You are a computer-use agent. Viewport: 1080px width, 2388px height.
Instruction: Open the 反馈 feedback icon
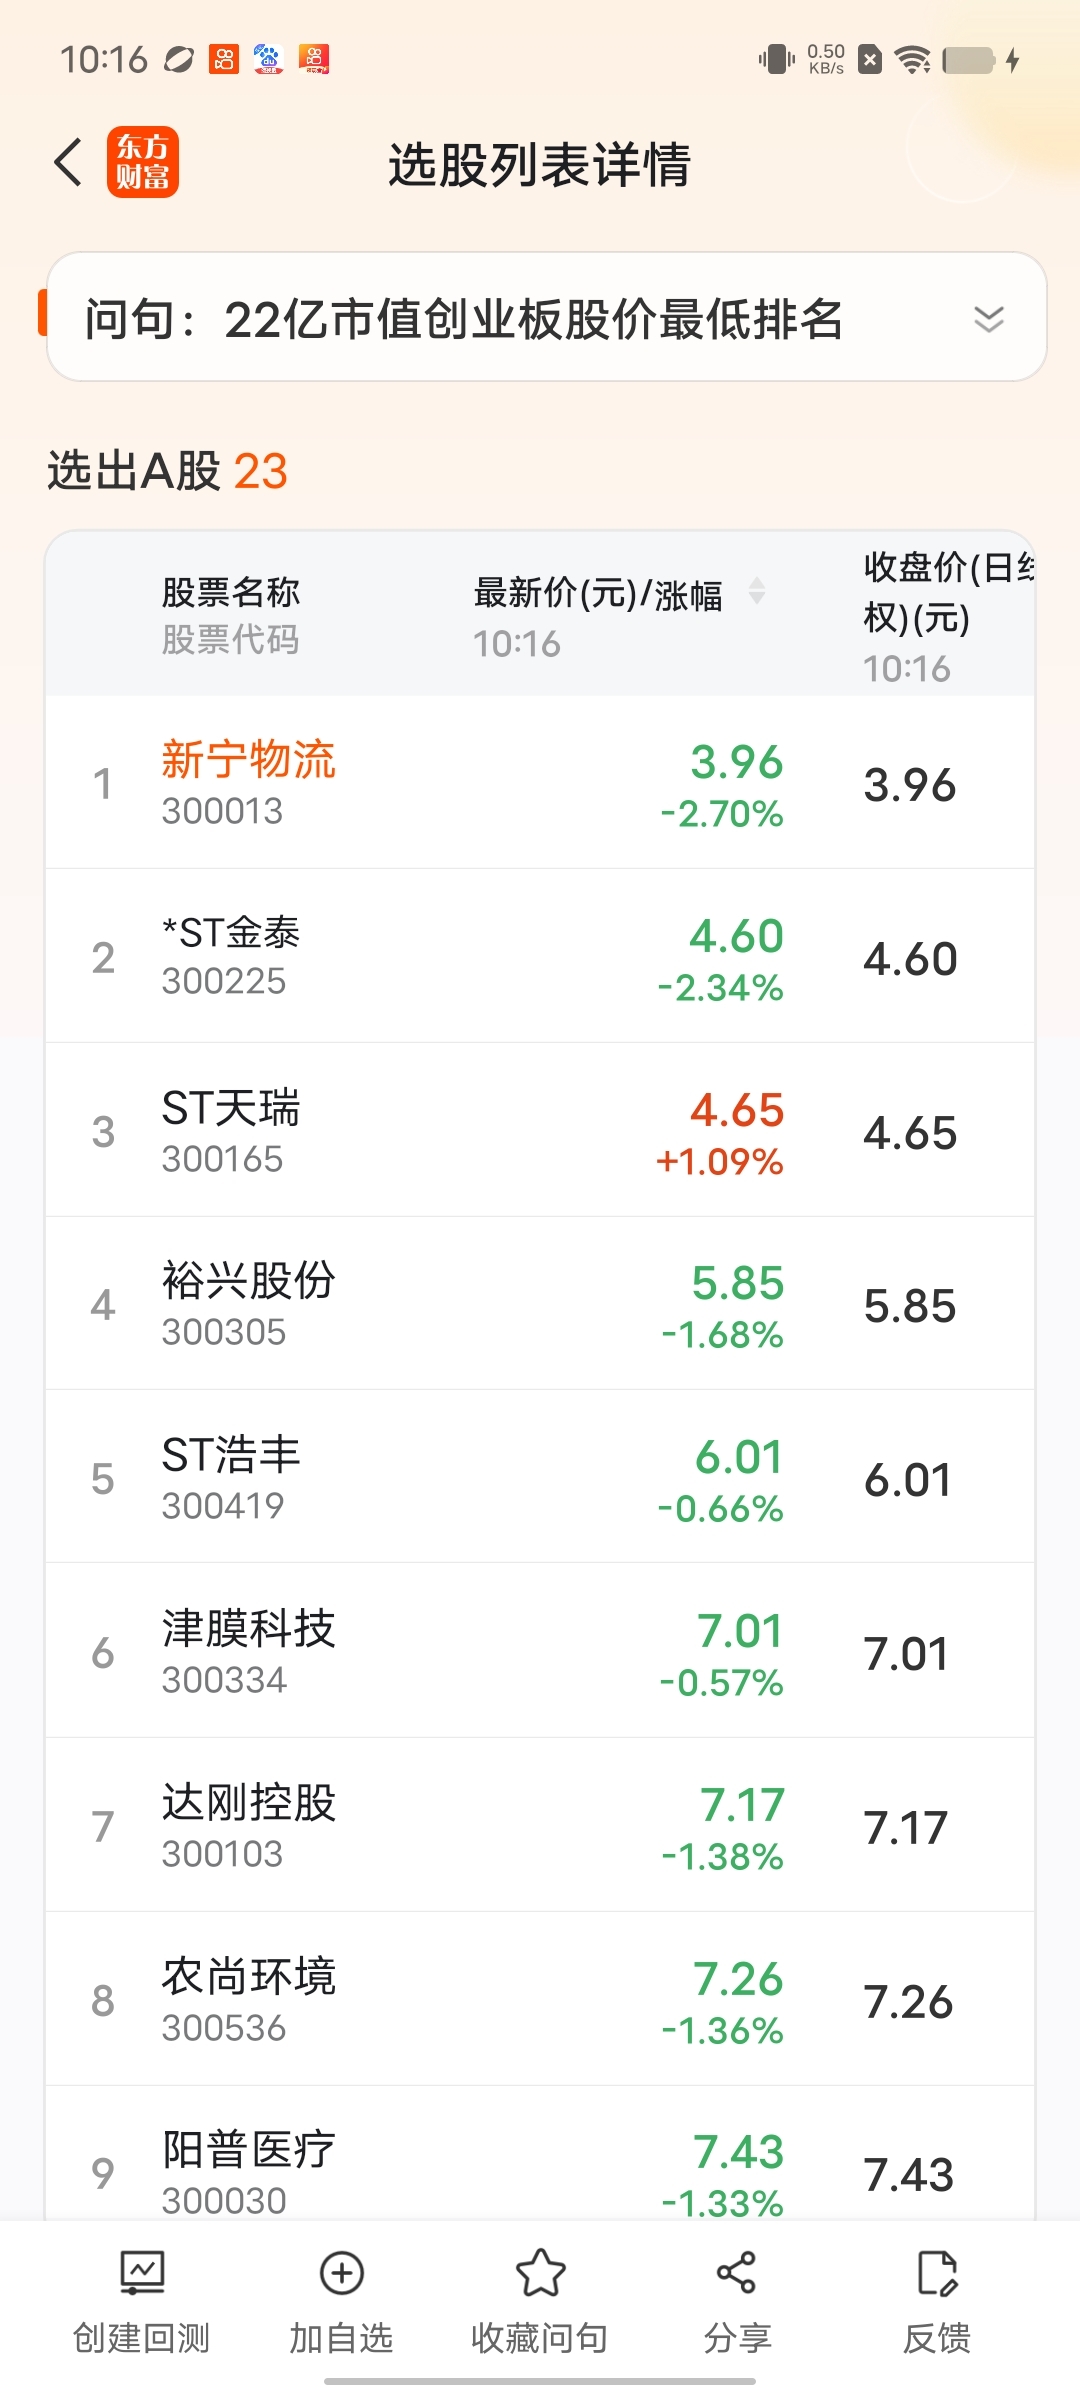coord(937,2273)
